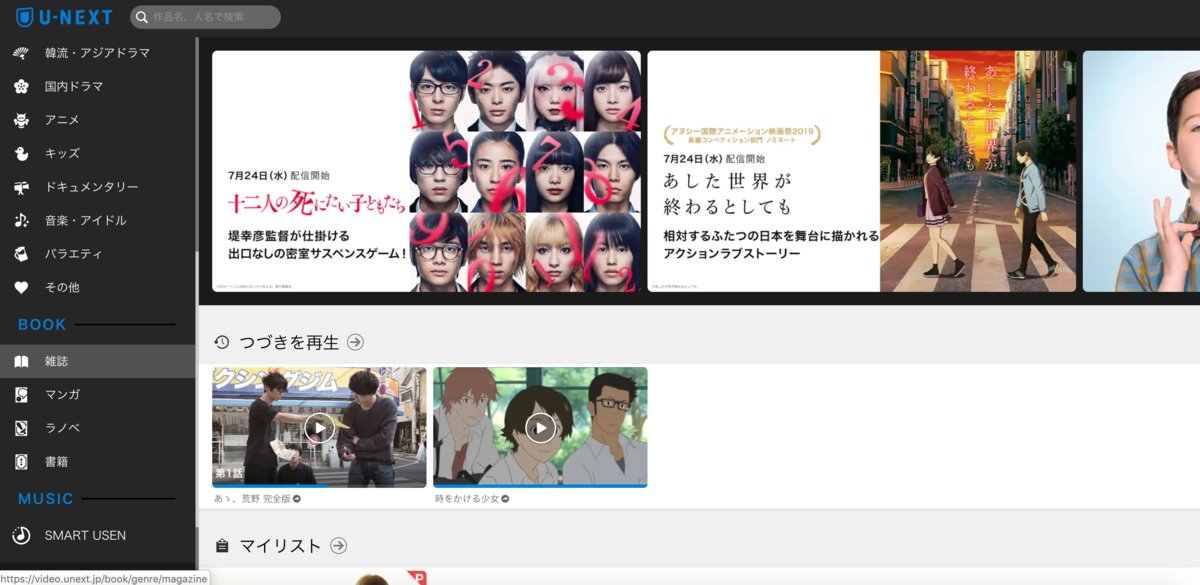
Task: Click the キッズ duck icon
Action: coord(21,154)
